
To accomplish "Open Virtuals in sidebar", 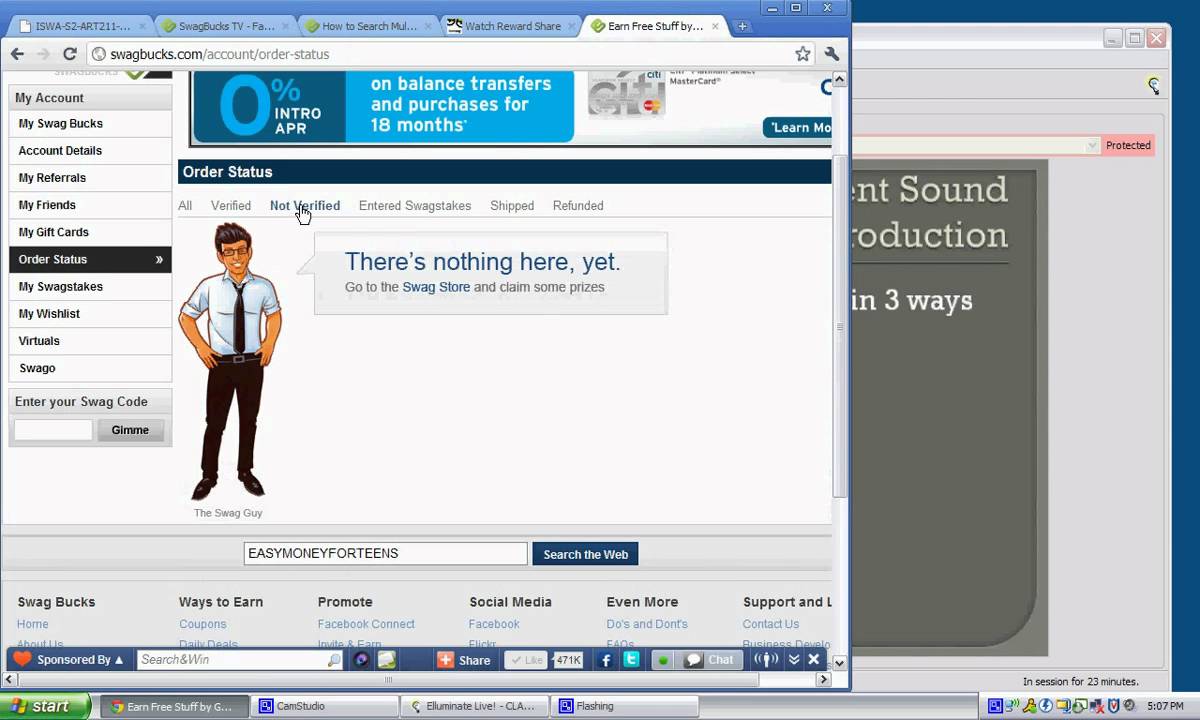I will (90, 341).
